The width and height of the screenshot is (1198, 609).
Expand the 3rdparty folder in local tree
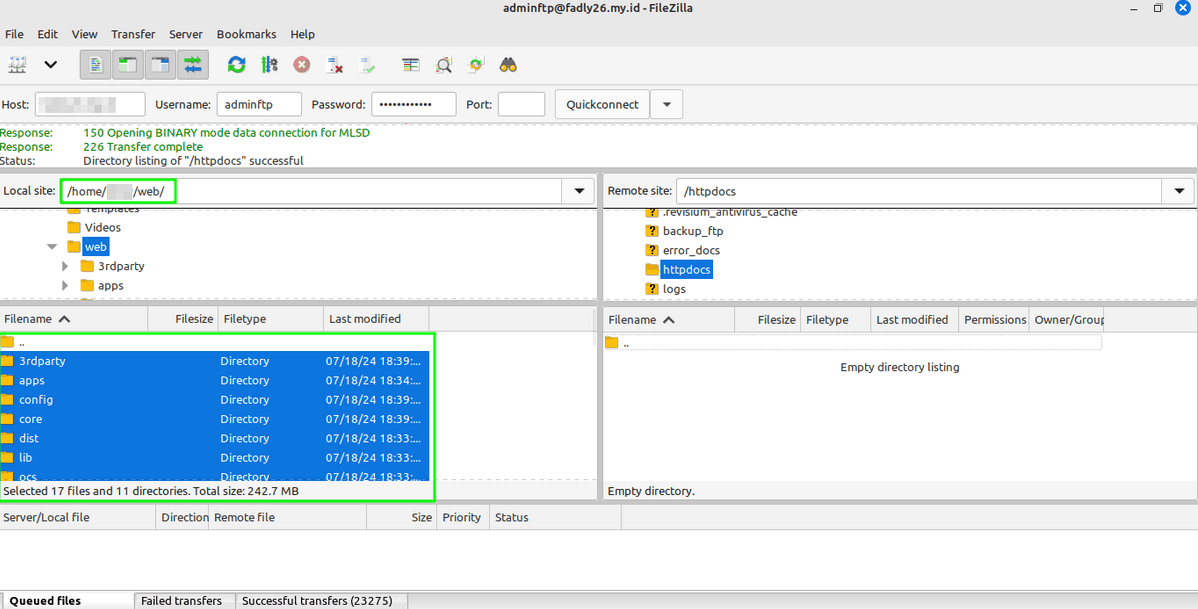[x=65, y=266]
